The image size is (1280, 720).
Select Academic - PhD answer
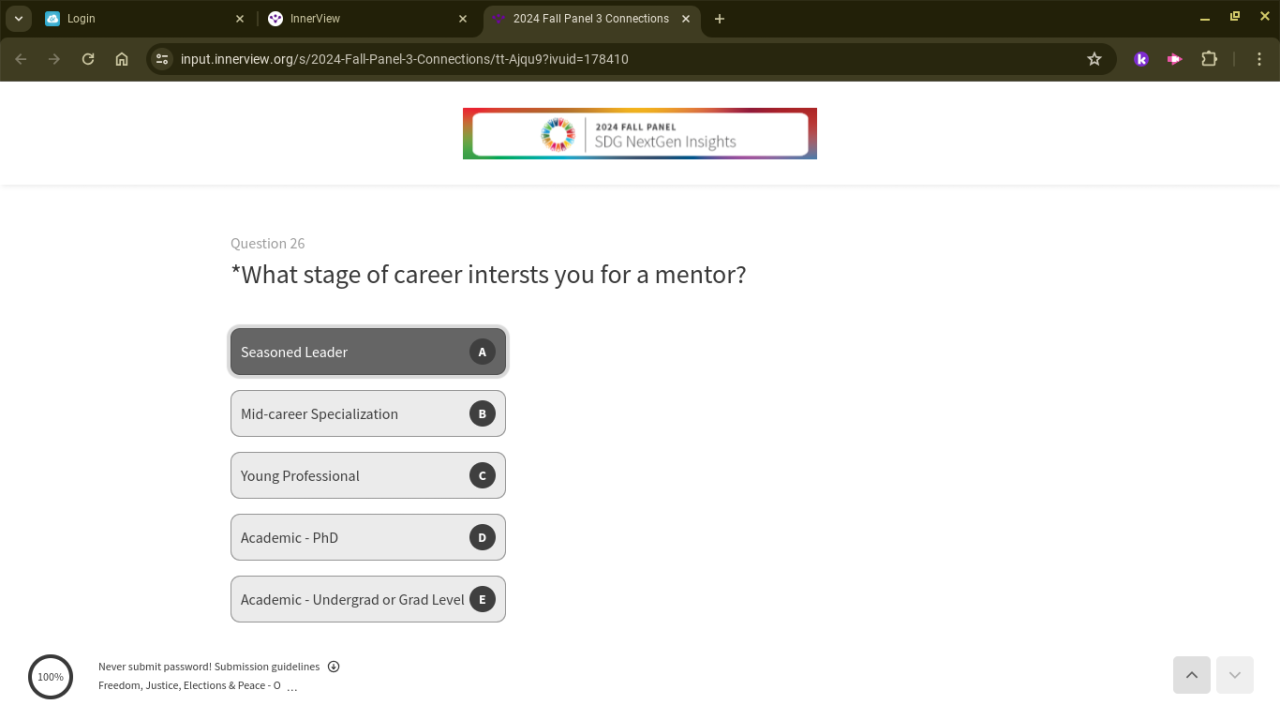(368, 538)
